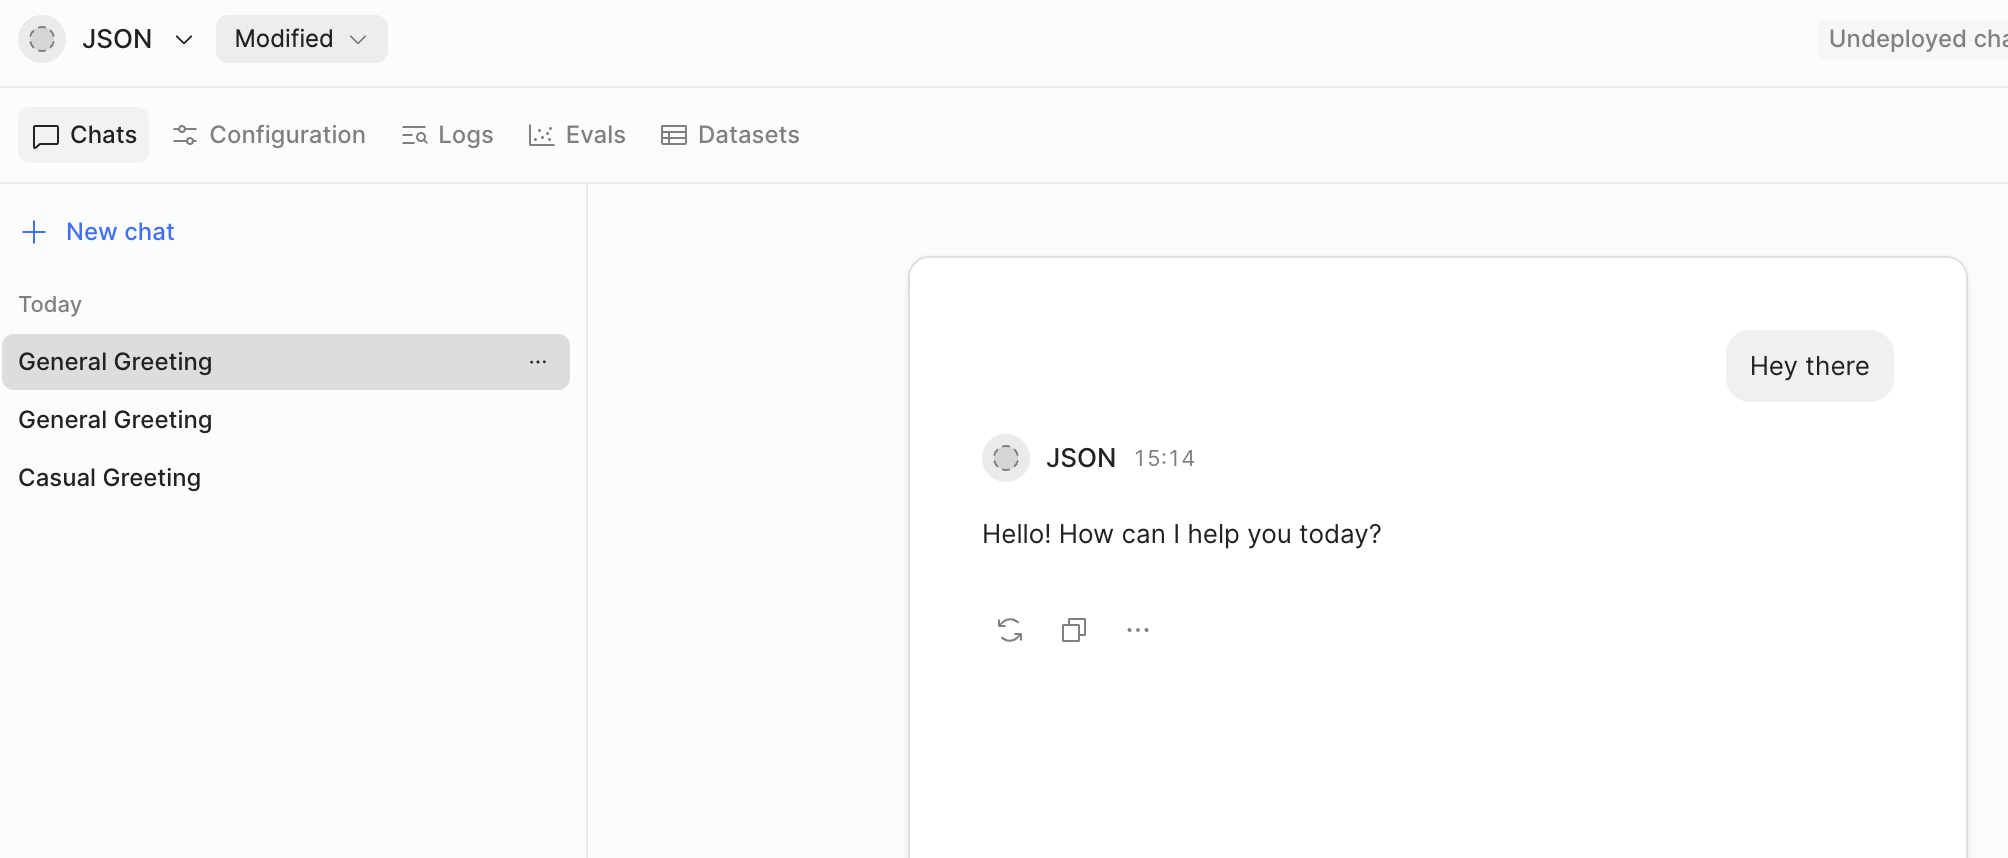Viewport: 2008px width, 858px height.
Task: Open more actions under the reply
Action: click(1138, 630)
